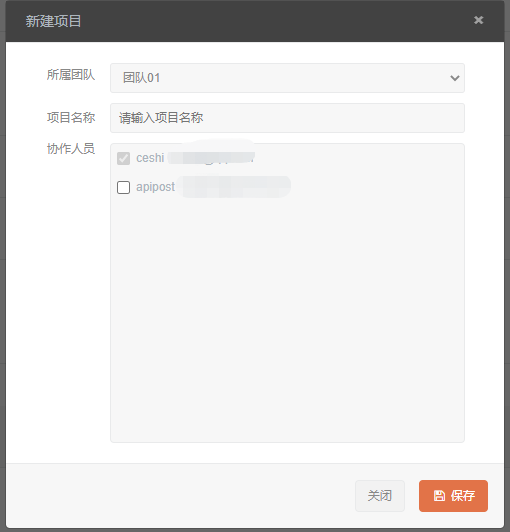
Task: Check the apipost collaborator checkbox
Action: [123, 187]
